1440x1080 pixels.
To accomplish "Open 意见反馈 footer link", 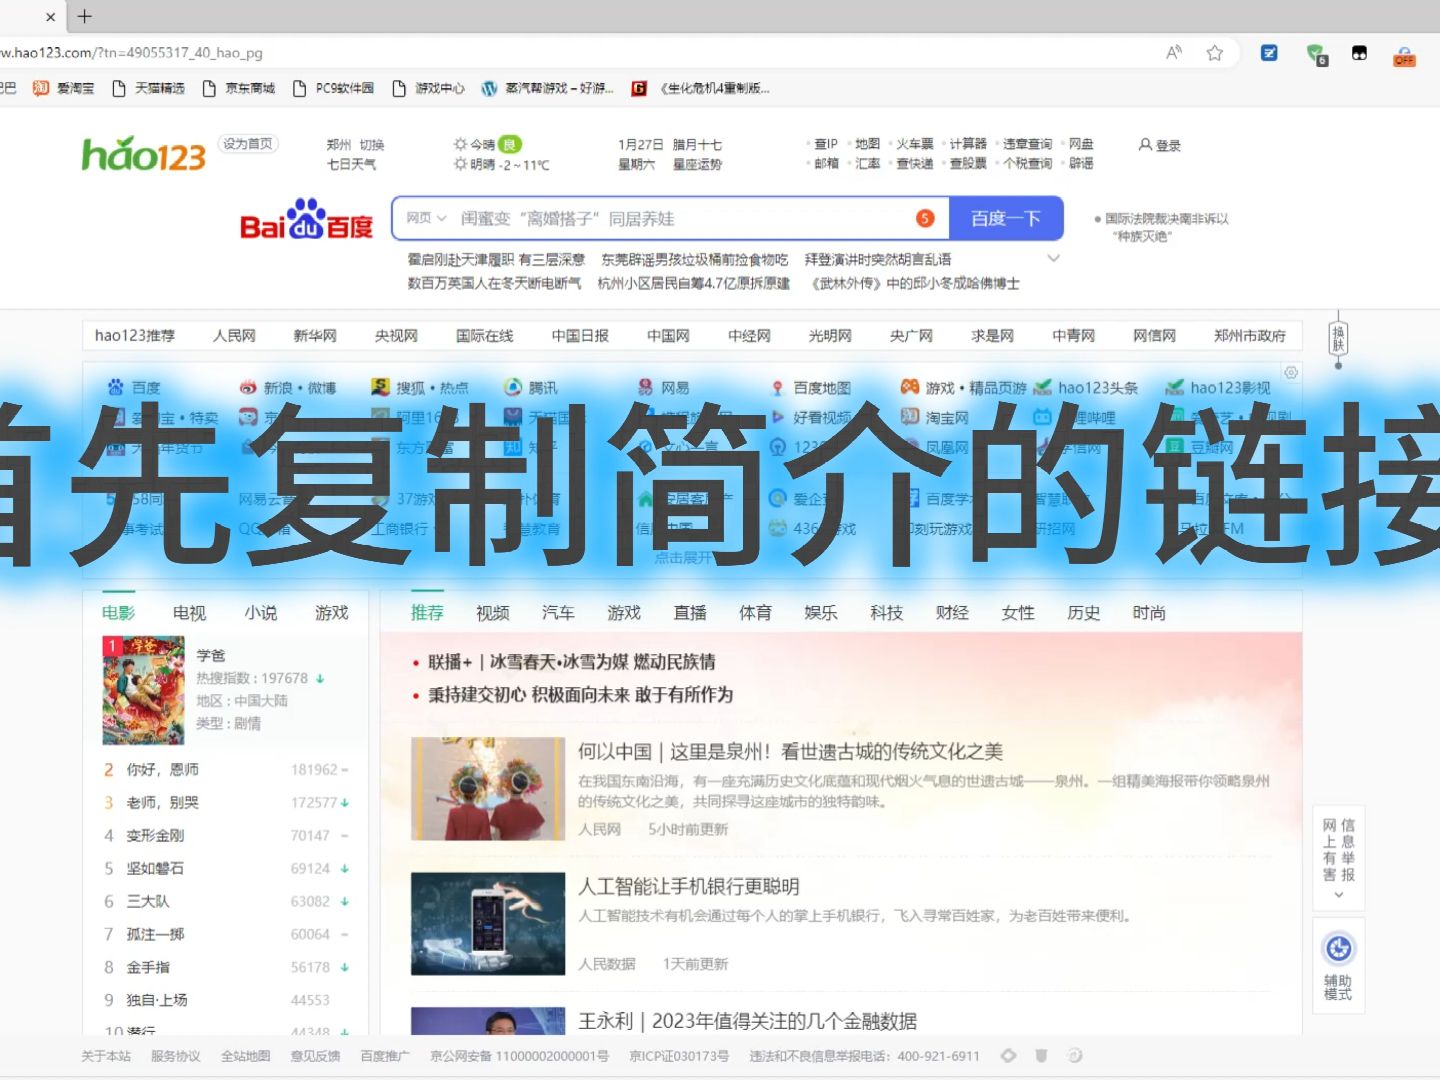I will [x=315, y=1056].
